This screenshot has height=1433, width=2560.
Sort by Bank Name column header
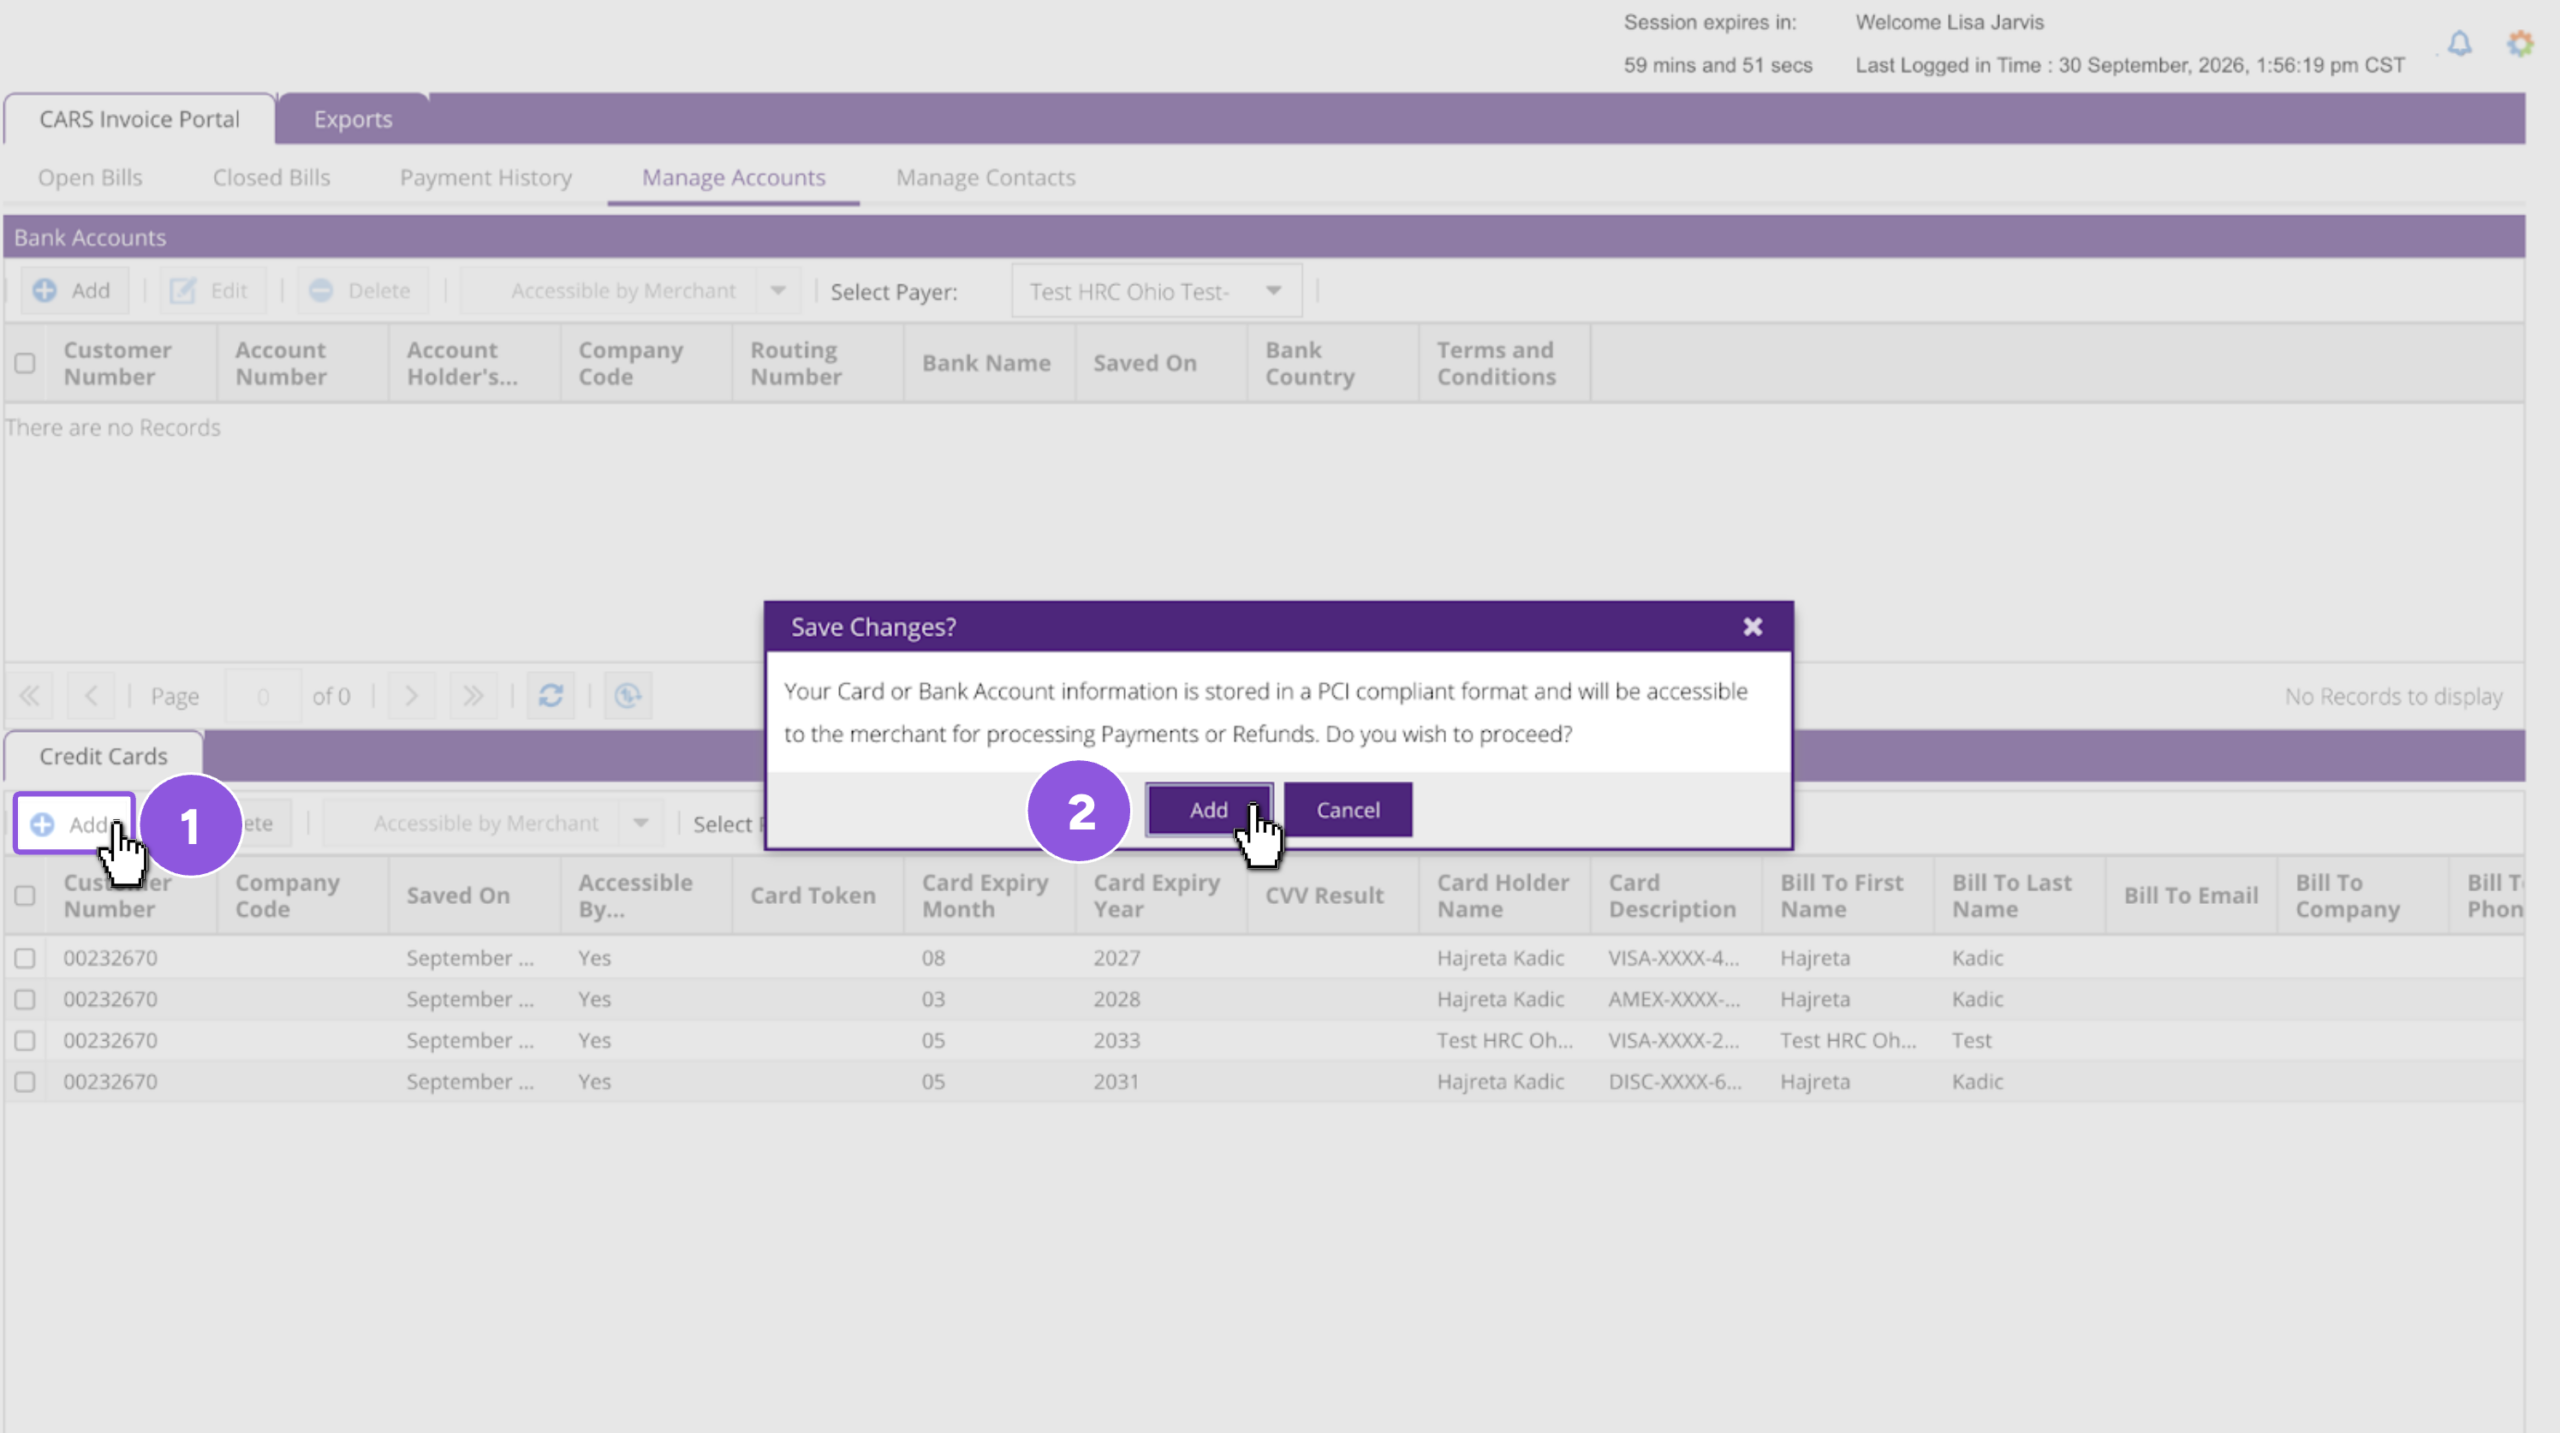[x=989, y=364]
